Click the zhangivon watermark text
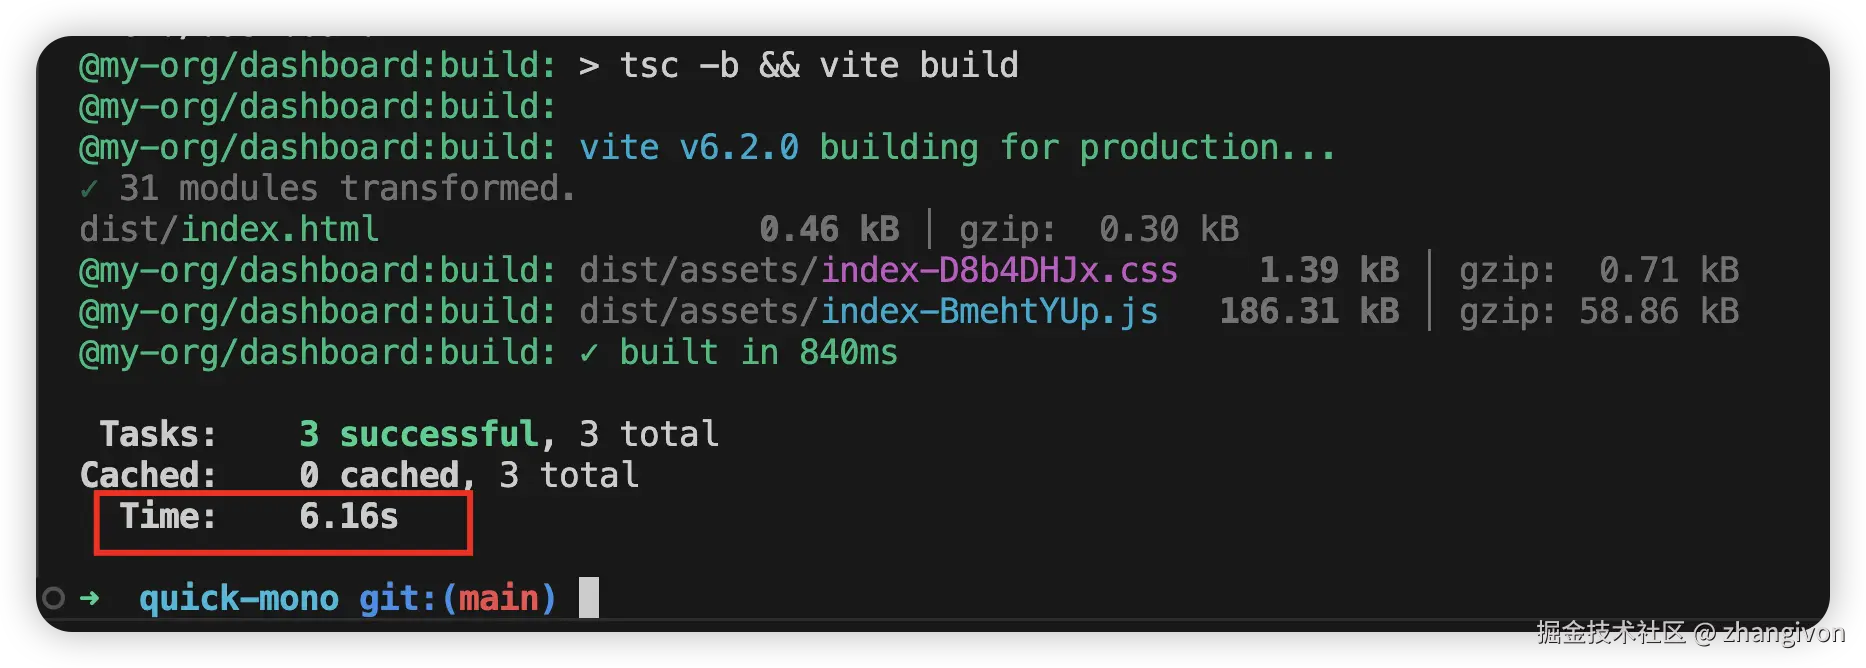The height and width of the screenshot is (668, 1866). coord(1782,633)
